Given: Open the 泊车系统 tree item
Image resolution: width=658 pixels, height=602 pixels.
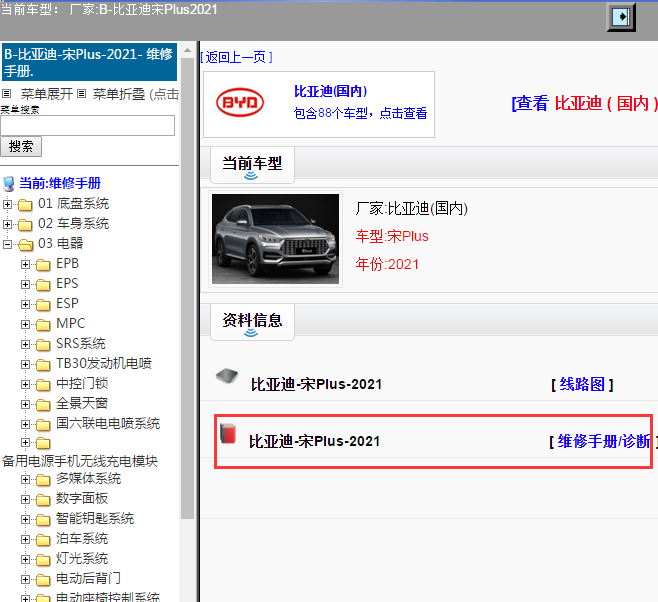Looking at the screenshot, I should (x=82, y=539).
